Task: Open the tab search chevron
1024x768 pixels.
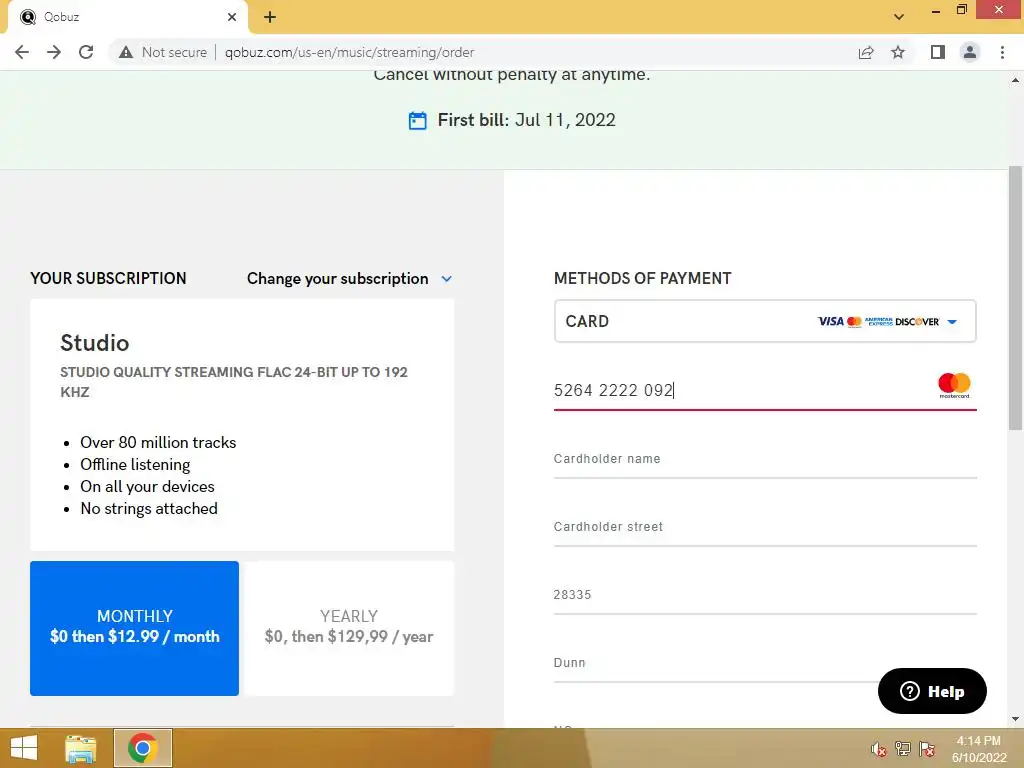Action: pos(899,17)
